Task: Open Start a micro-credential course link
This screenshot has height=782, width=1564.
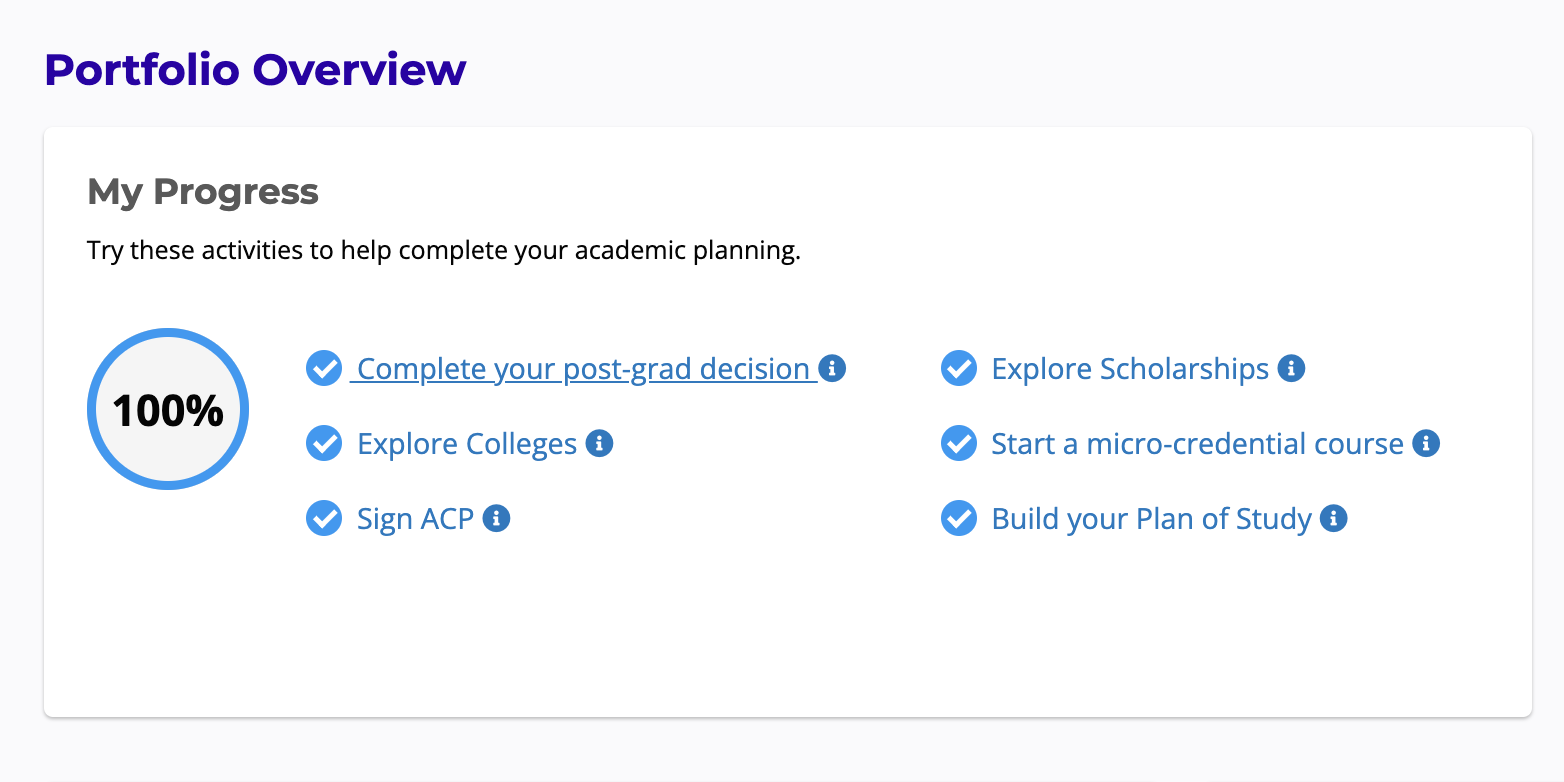Action: (1197, 444)
